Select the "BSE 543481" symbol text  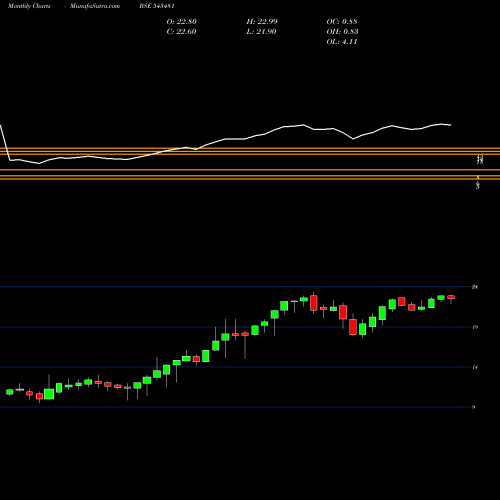(157, 6)
